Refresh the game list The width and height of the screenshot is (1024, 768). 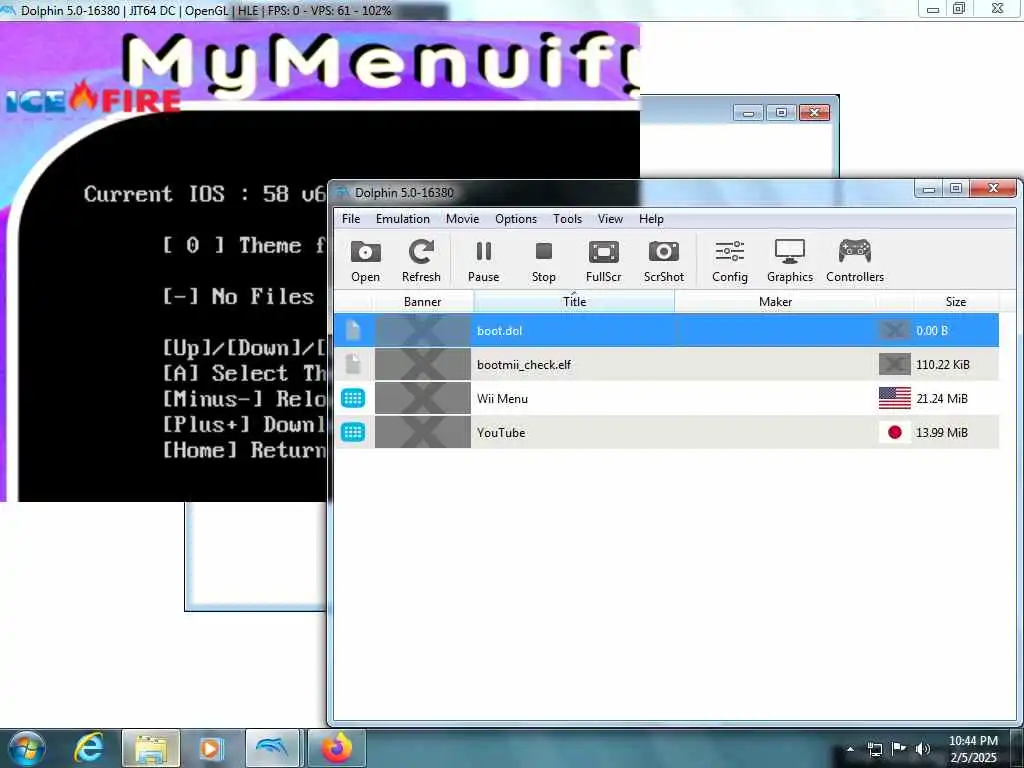[421, 261]
